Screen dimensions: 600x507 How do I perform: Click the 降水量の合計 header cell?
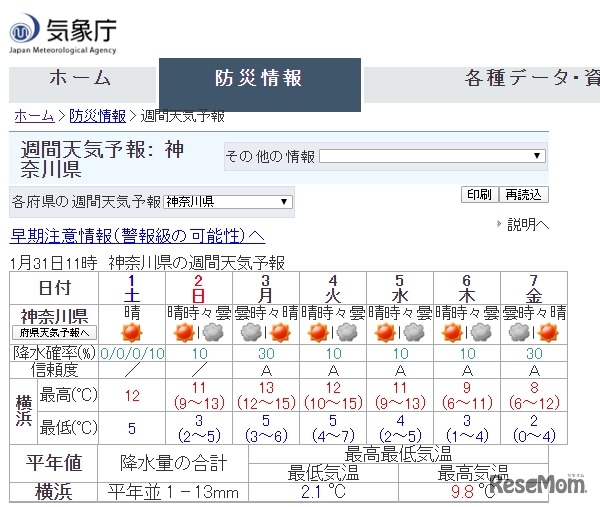point(173,463)
